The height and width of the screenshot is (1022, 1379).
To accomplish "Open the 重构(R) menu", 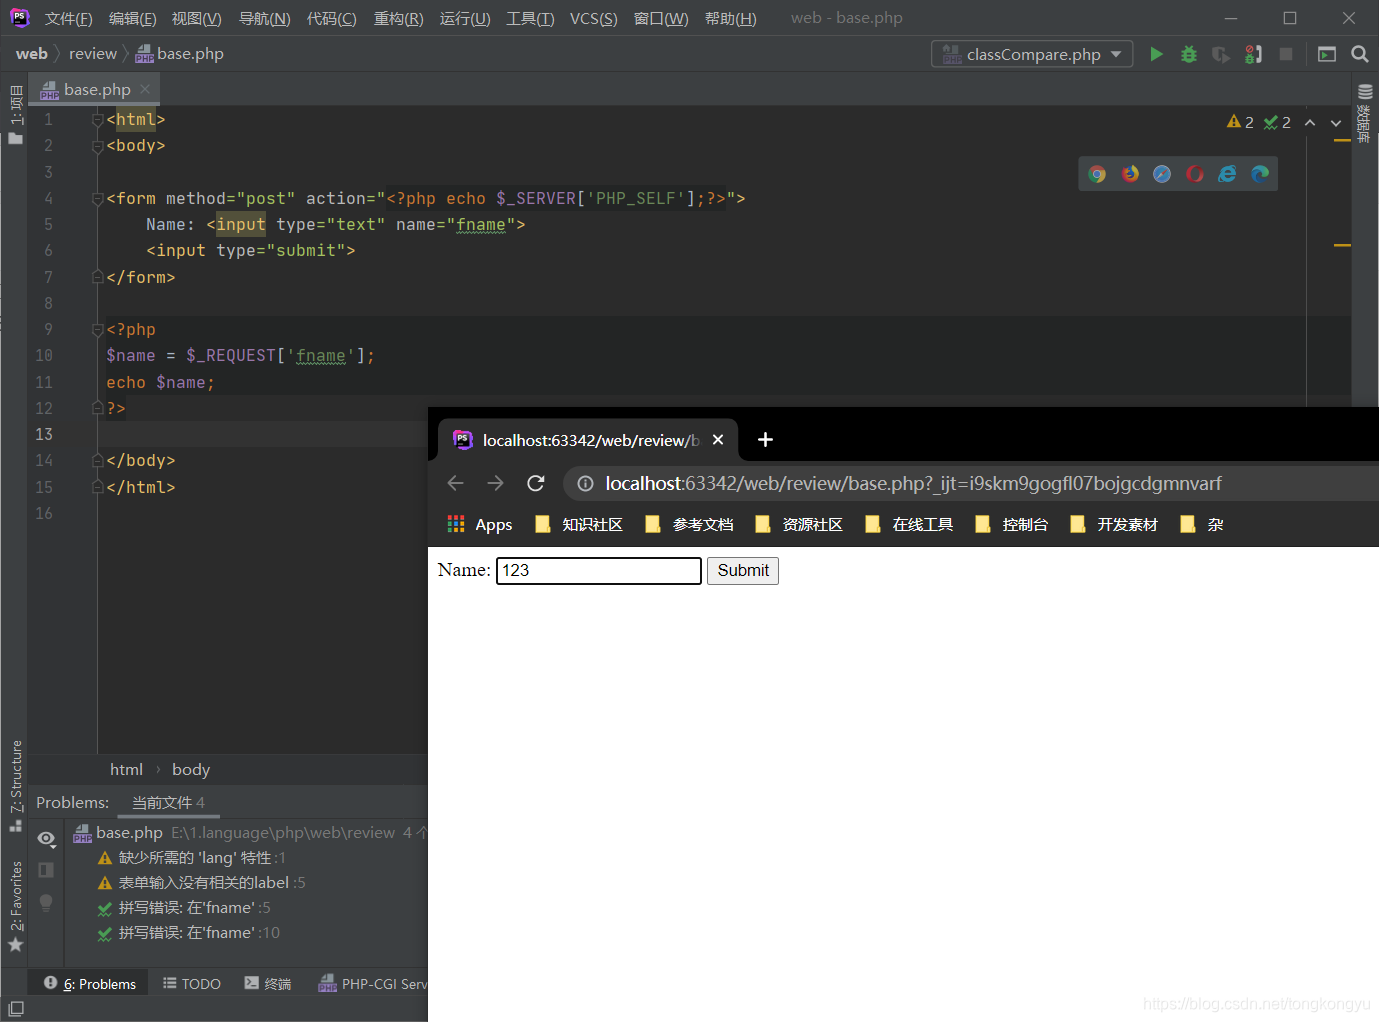I will tap(398, 19).
